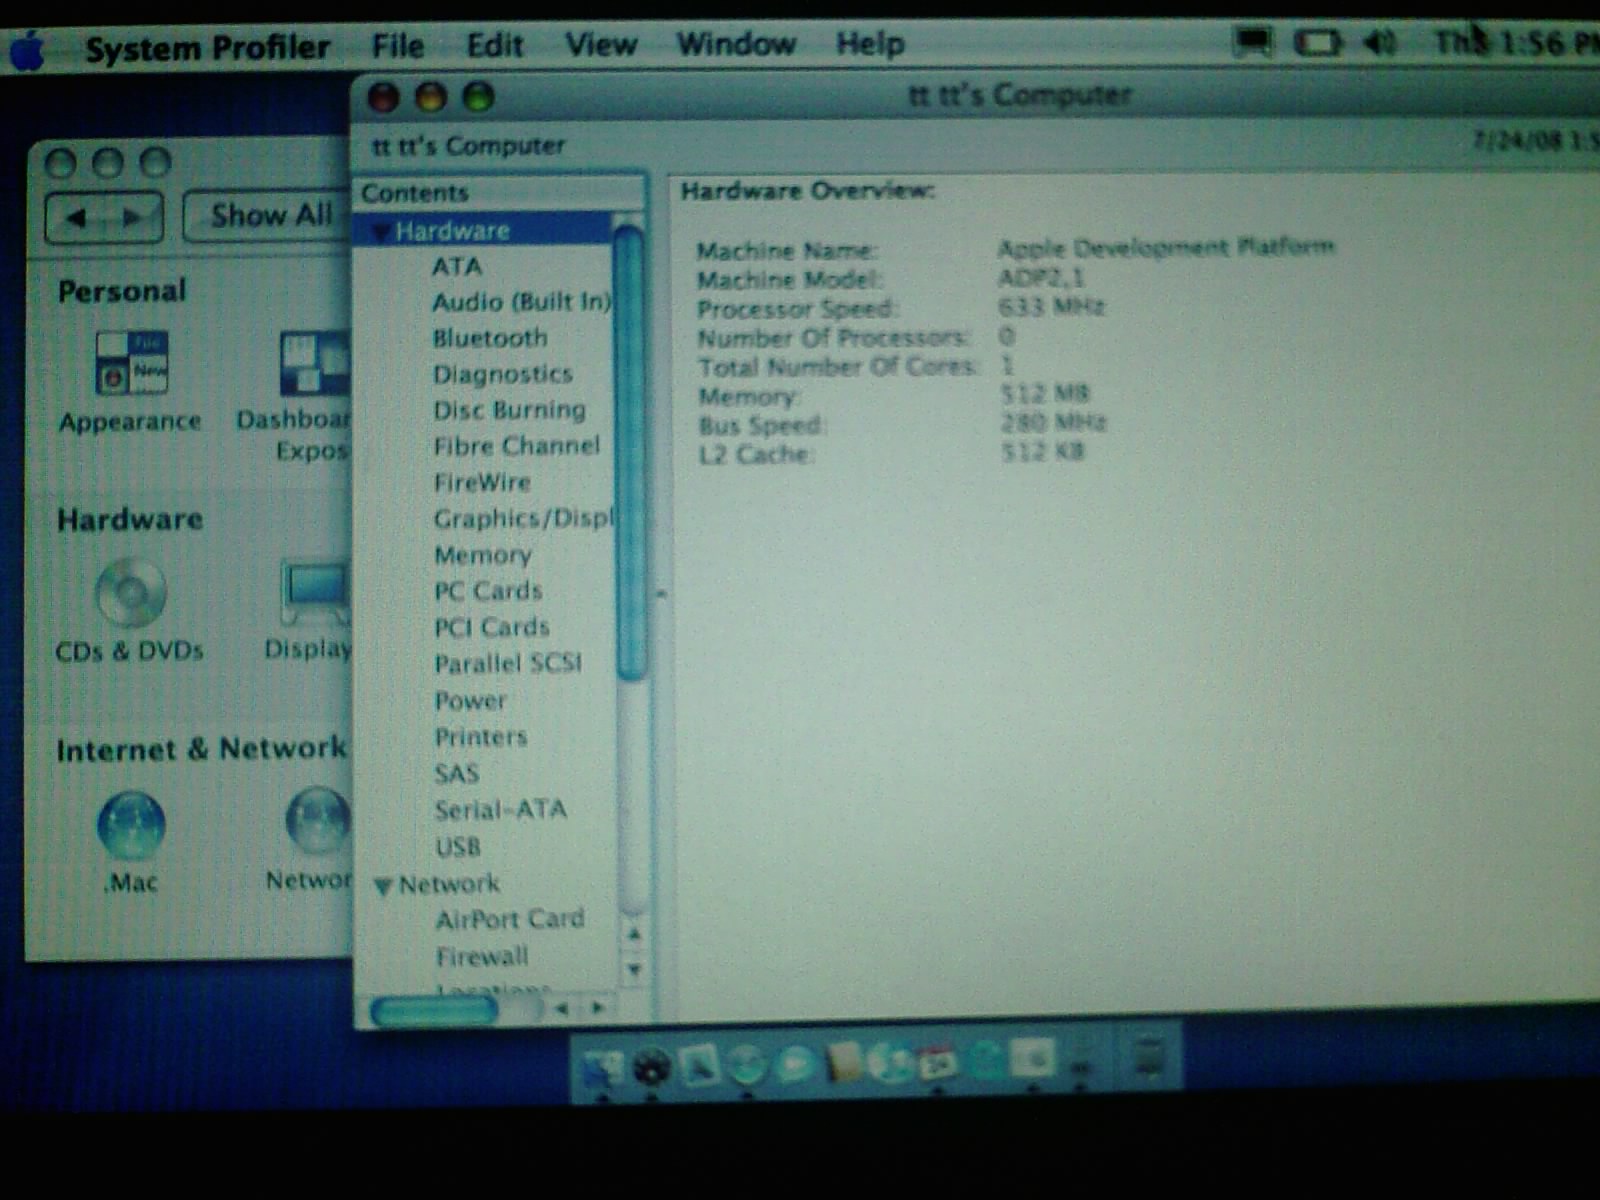Open the Apple menu

[28, 50]
